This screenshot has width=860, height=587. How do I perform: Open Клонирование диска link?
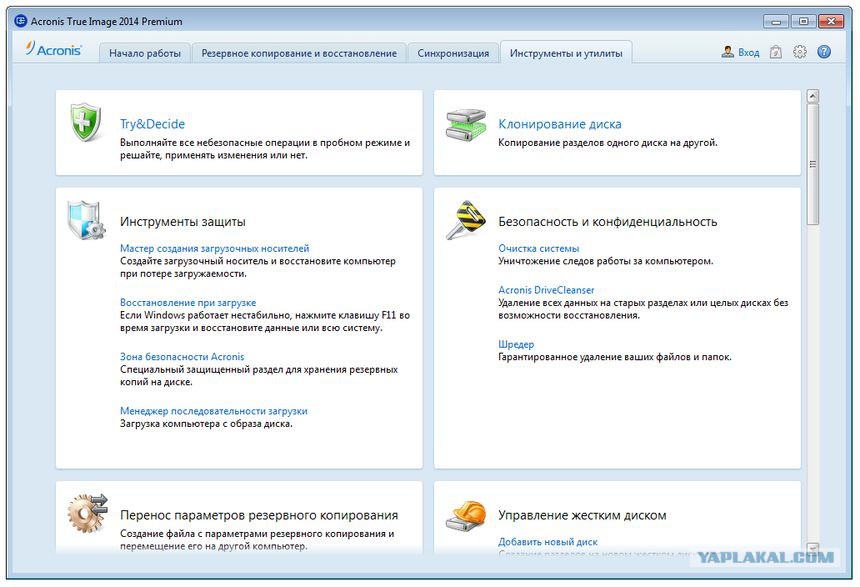560,124
